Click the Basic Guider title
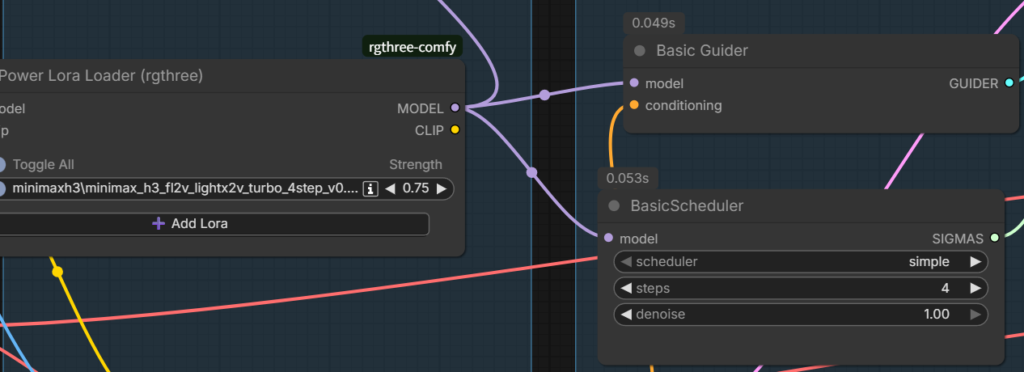The height and width of the screenshot is (372, 1024). click(702, 51)
